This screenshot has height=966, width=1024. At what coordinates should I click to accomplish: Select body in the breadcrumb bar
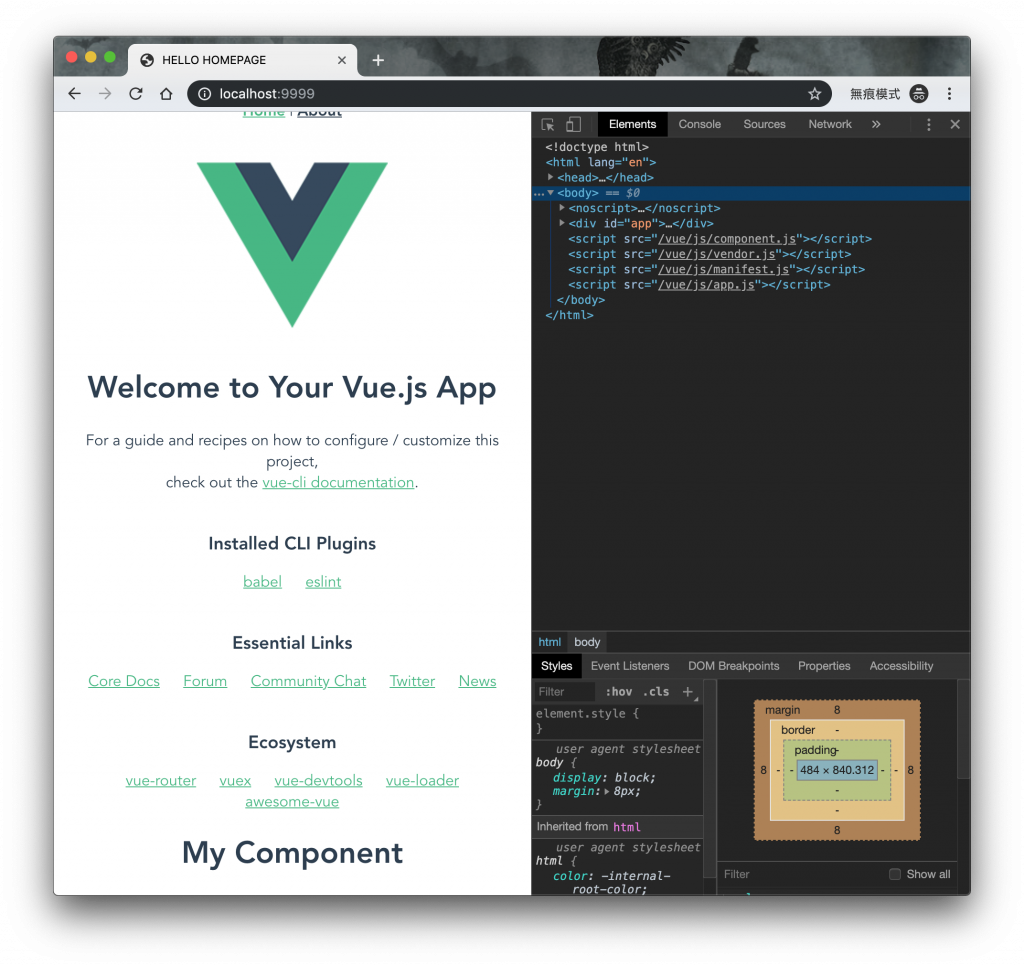586,642
